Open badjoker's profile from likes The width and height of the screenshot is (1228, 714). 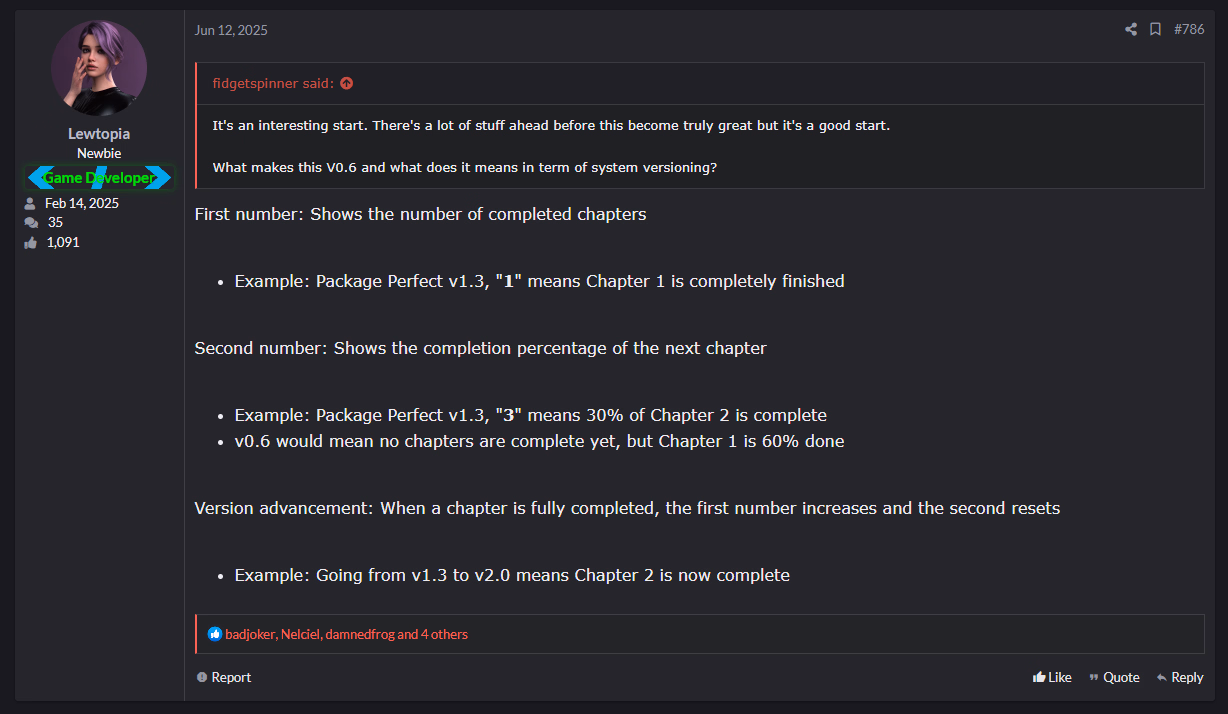click(250, 634)
